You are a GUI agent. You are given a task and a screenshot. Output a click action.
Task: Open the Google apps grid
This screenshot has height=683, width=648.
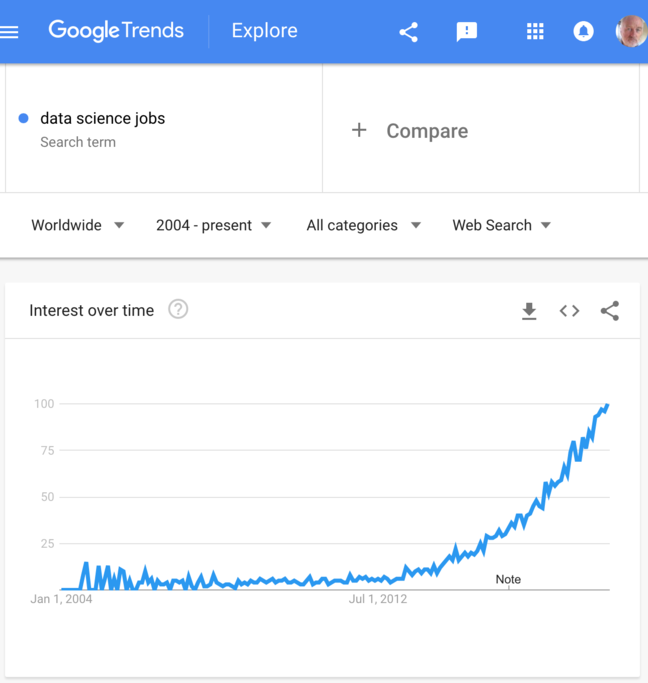(535, 31)
